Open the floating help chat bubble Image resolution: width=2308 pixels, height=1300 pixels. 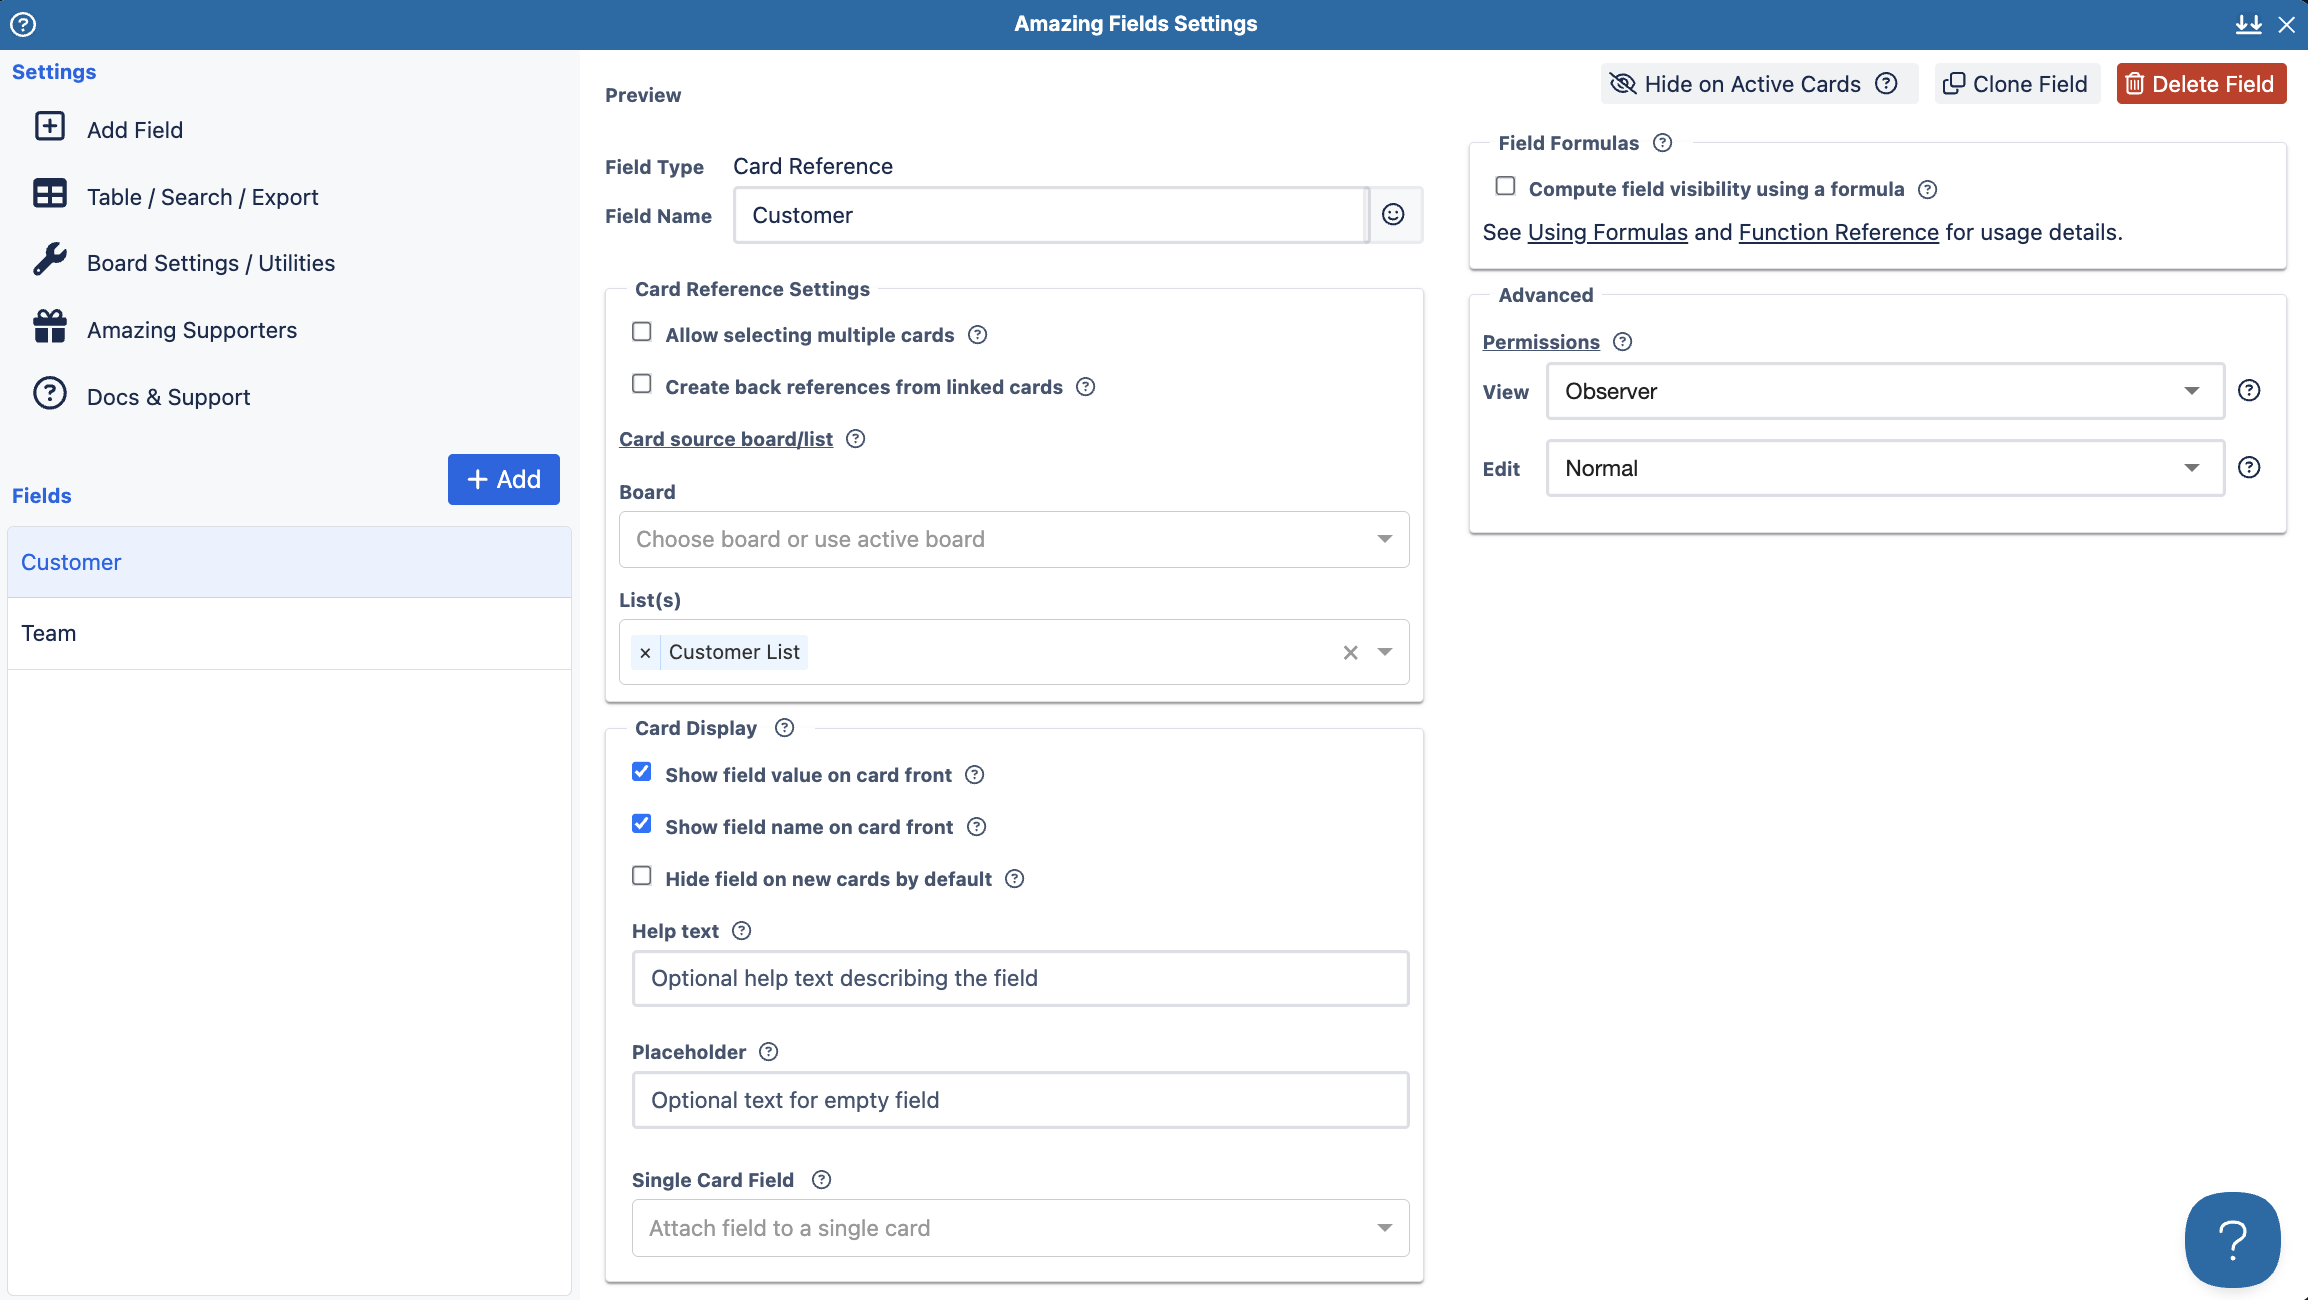2232,1239
